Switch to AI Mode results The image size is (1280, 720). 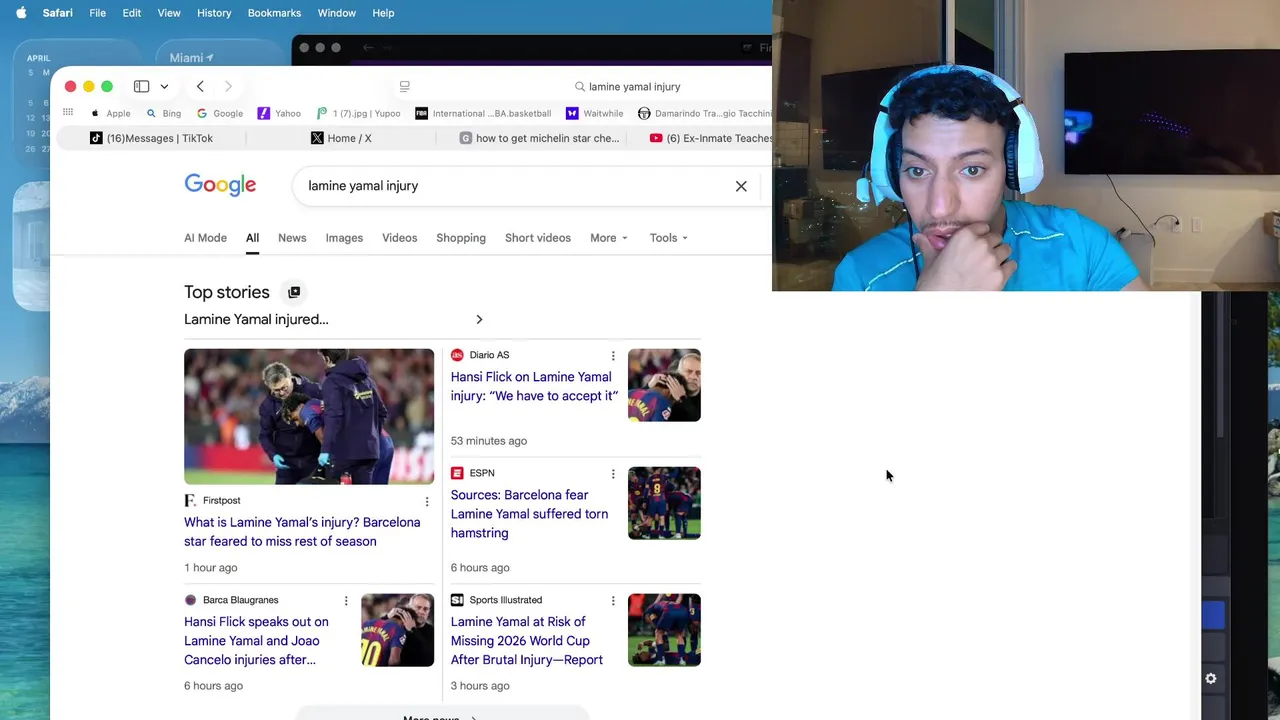click(205, 238)
